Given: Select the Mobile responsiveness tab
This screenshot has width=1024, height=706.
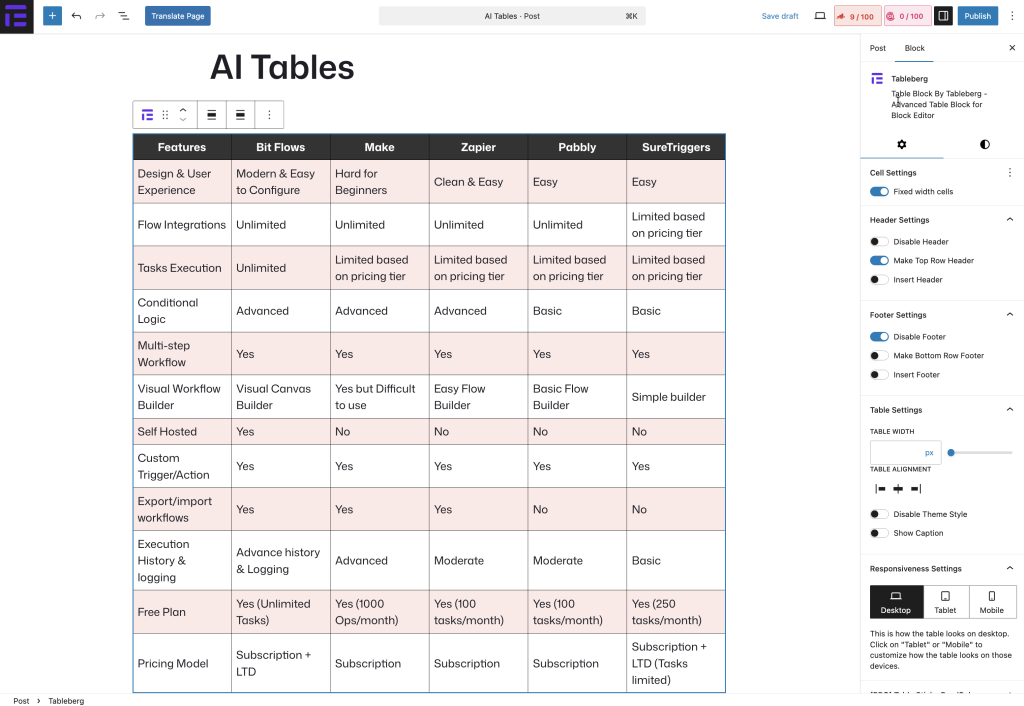Looking at the screenshot, I should coord(991,602).
